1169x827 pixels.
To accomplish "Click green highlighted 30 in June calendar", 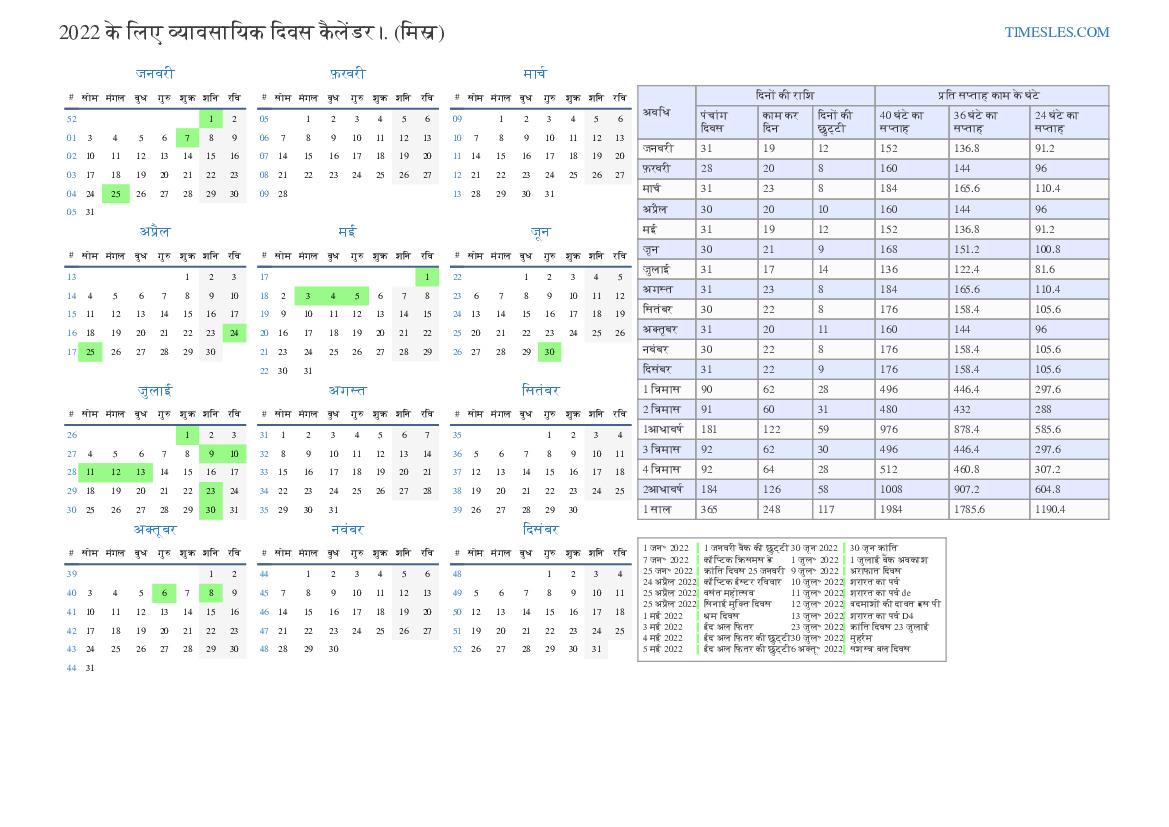I will (x=548, y=352).
